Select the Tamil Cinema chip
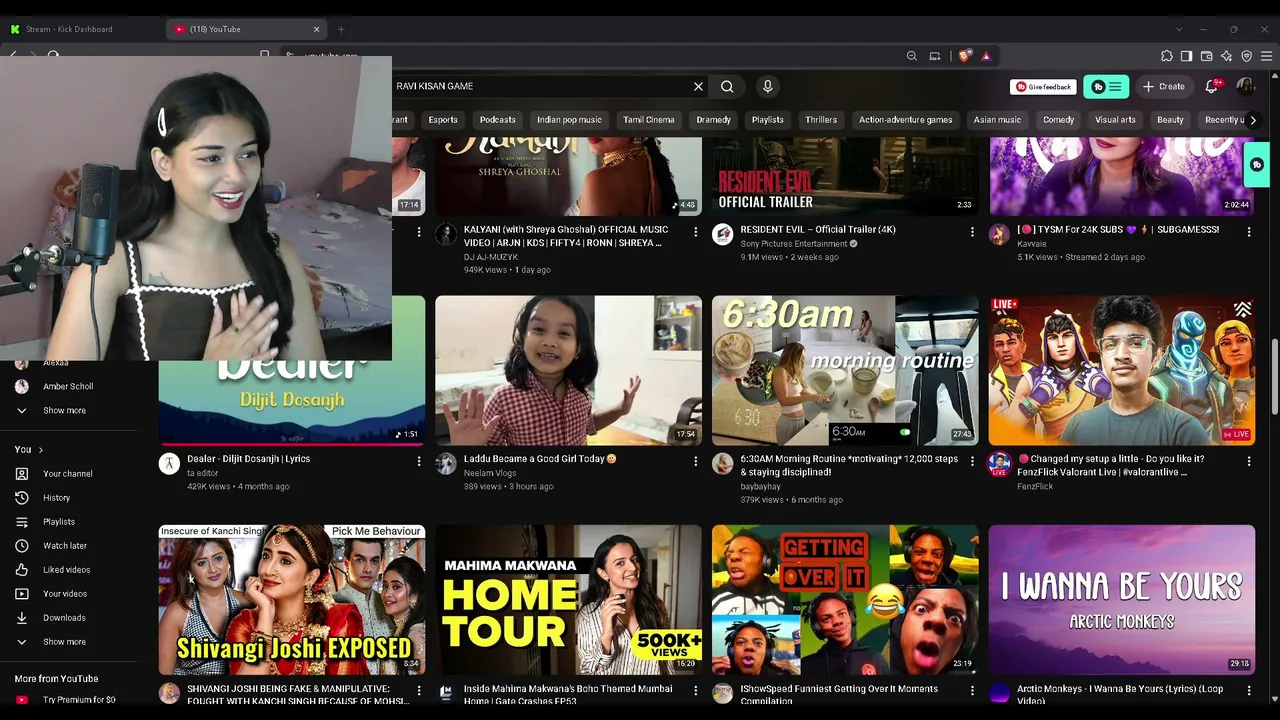 click(649, 120)
